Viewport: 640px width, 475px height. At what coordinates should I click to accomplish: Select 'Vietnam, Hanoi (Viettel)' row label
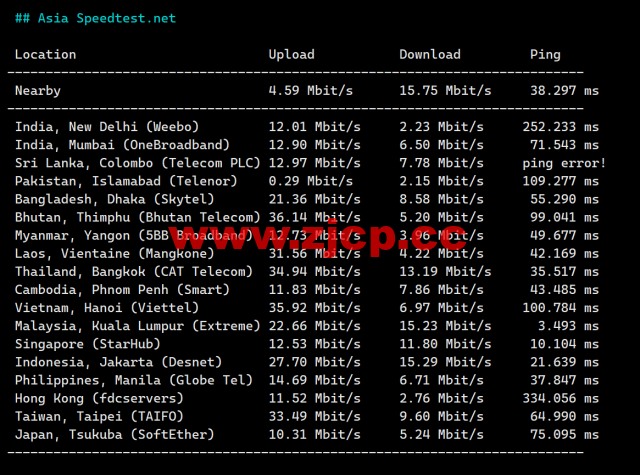pyautogui.click(x=107, y=308)
